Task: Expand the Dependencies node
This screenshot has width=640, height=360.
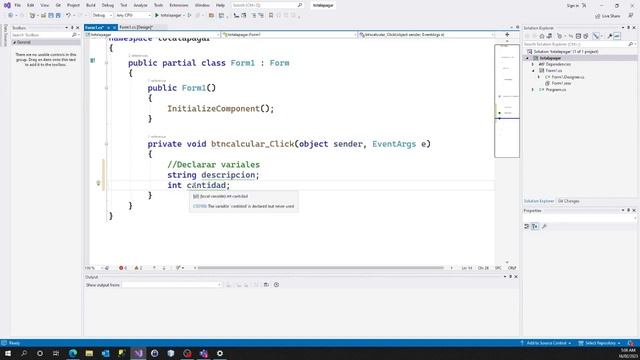Action: [533, 64]
